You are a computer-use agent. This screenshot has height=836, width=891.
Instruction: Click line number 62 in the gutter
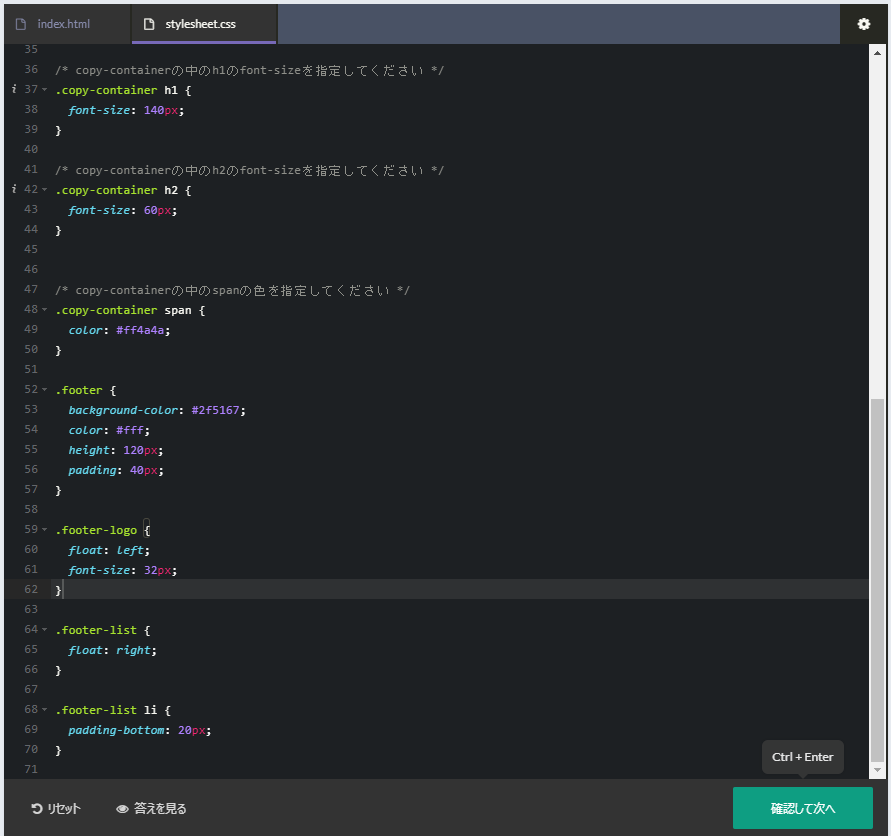coord(31,589)
